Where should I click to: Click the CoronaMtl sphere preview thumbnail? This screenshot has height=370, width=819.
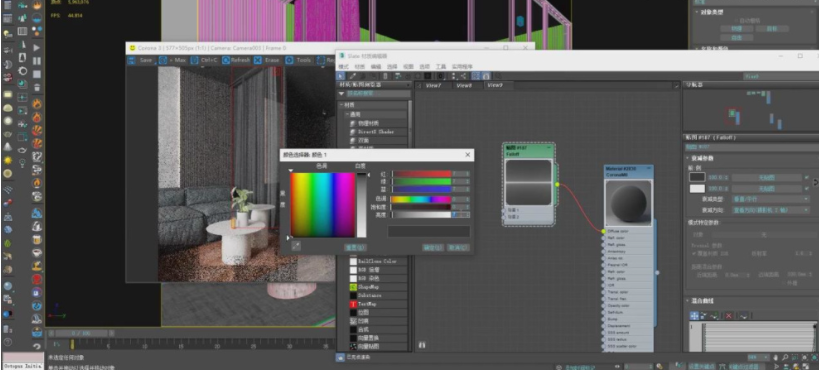point(629,203)
